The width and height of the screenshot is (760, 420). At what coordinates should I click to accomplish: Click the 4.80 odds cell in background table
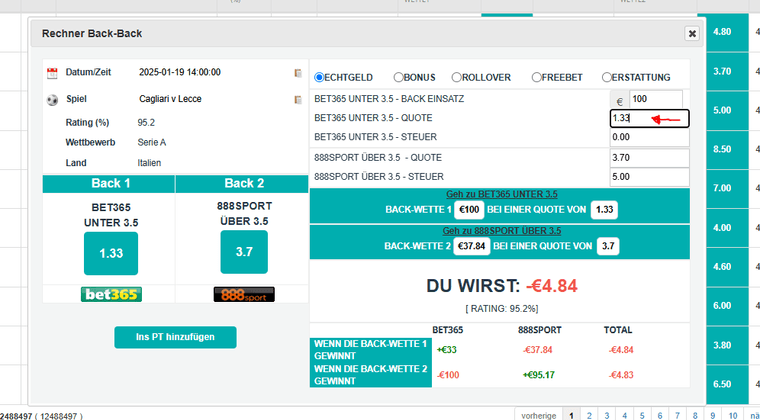[x=722, y=32]
